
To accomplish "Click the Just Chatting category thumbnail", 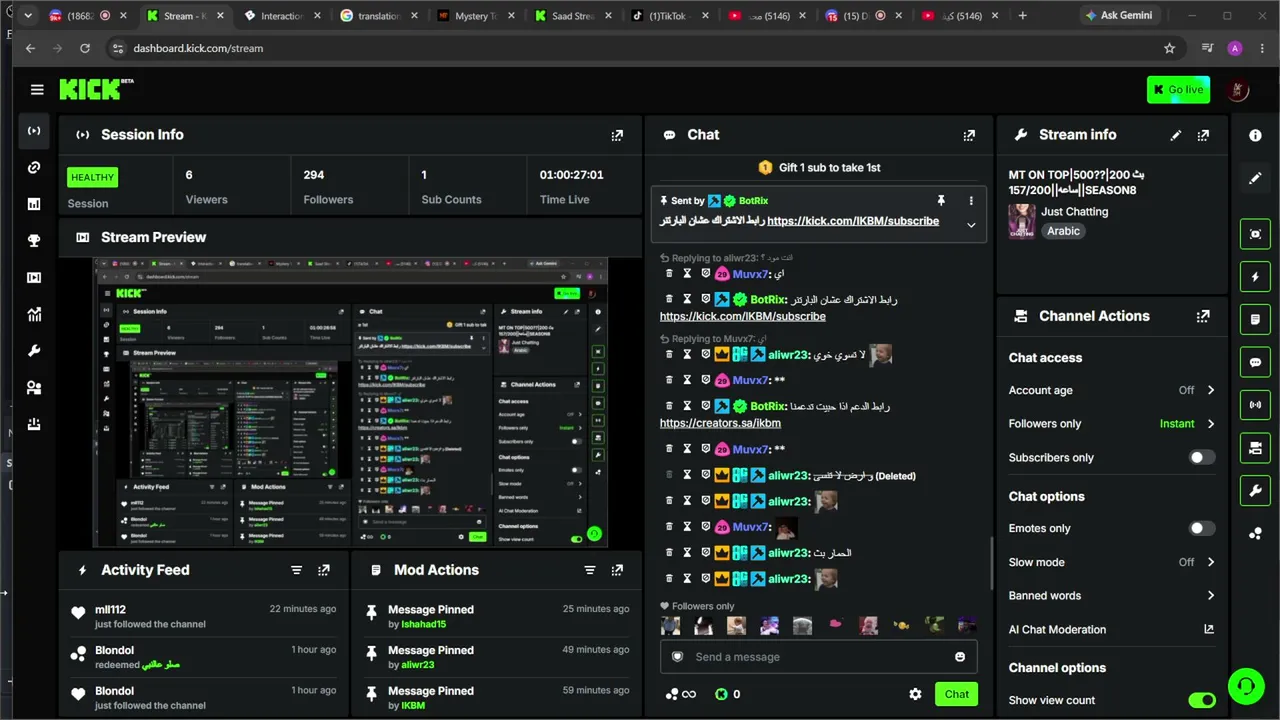I will [1021, 221].
